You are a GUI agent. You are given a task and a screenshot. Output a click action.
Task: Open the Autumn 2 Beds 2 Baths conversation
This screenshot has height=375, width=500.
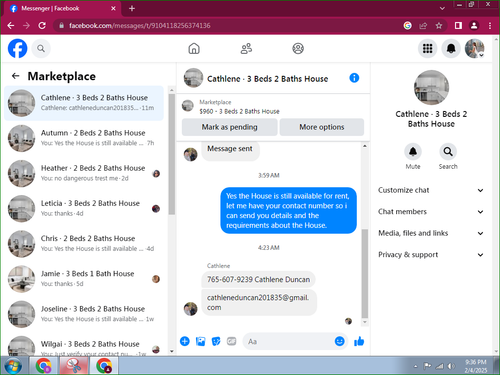pos(84,138)
